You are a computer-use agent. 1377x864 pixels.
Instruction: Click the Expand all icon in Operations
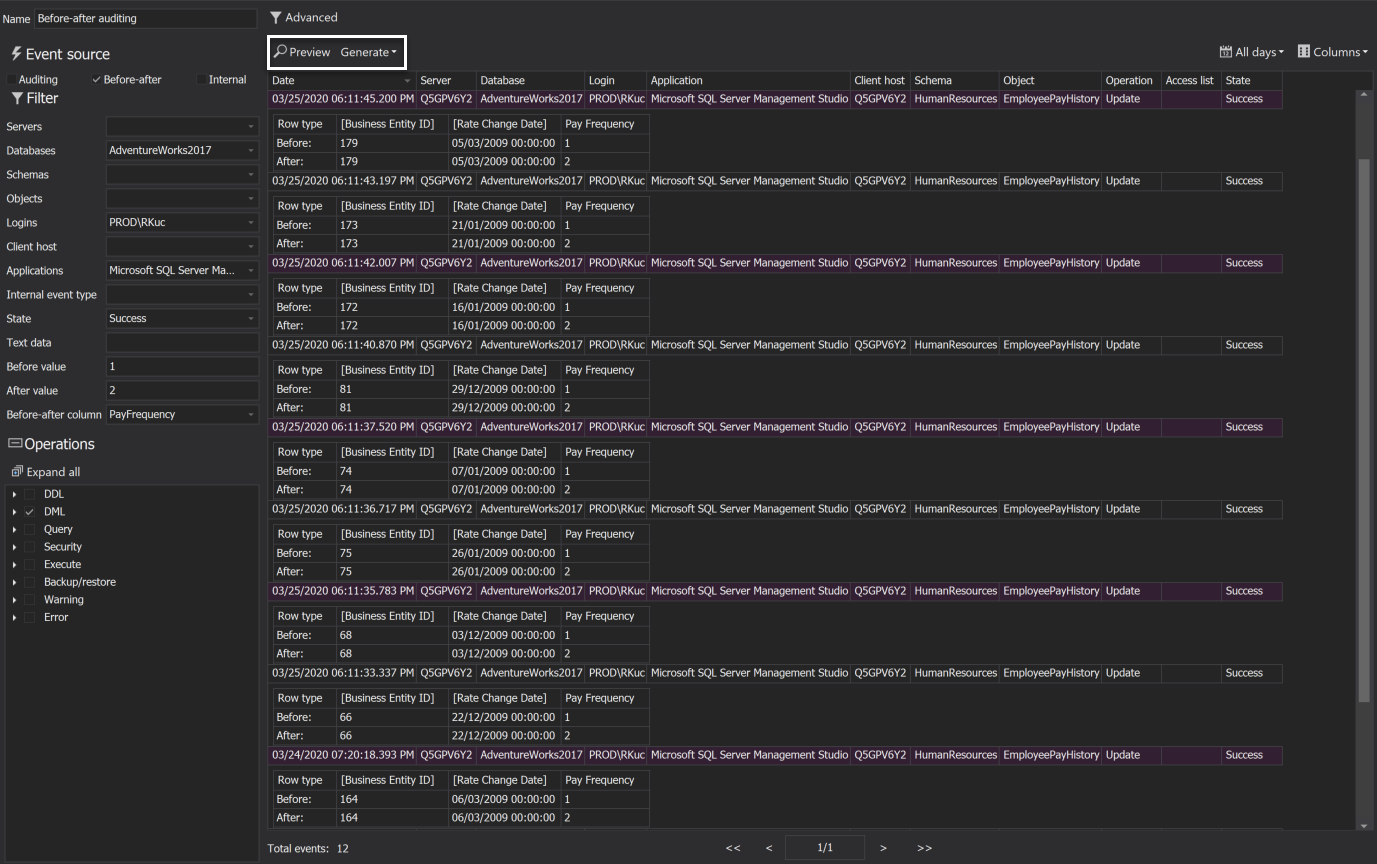pyautogui.click(x=17, y=472)
